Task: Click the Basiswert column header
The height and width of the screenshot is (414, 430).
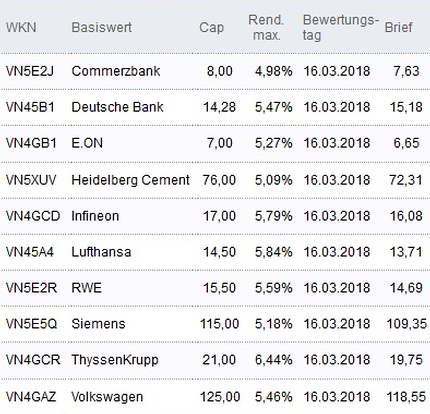Action: [x=101, y=27]
